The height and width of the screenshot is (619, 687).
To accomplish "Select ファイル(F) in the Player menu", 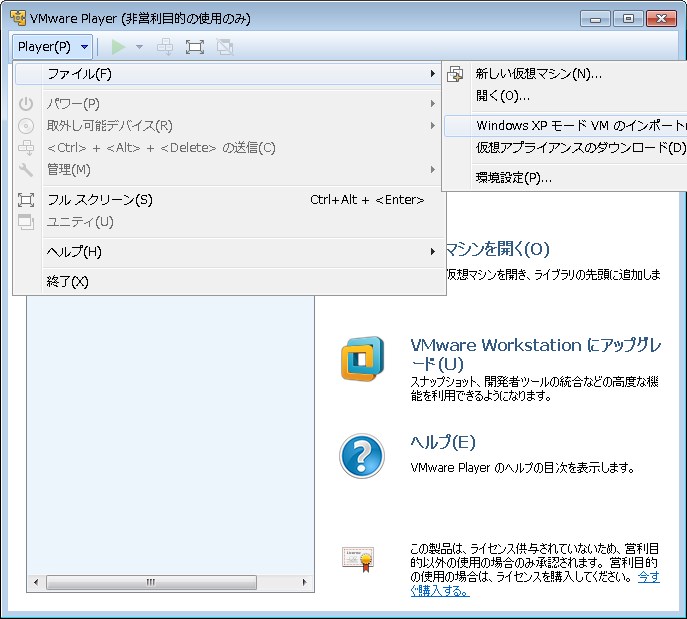I will coord(229,74).
